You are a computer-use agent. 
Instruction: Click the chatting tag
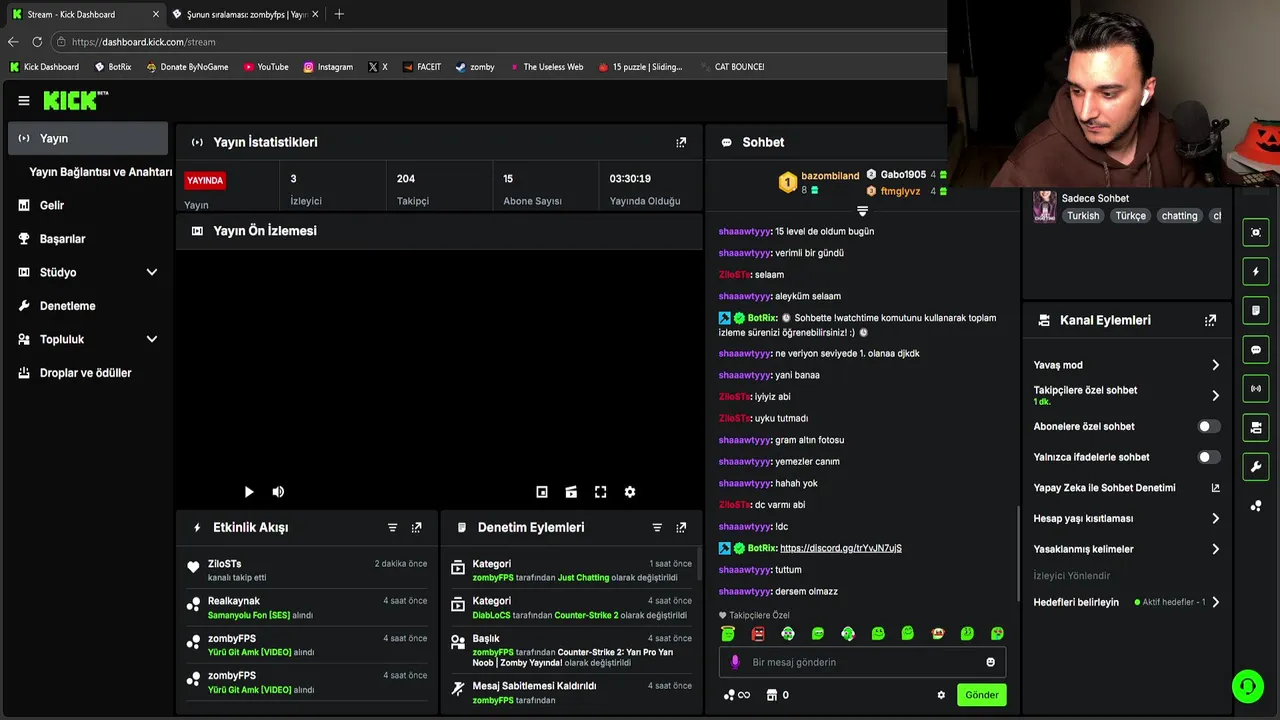coord(1179,216)
